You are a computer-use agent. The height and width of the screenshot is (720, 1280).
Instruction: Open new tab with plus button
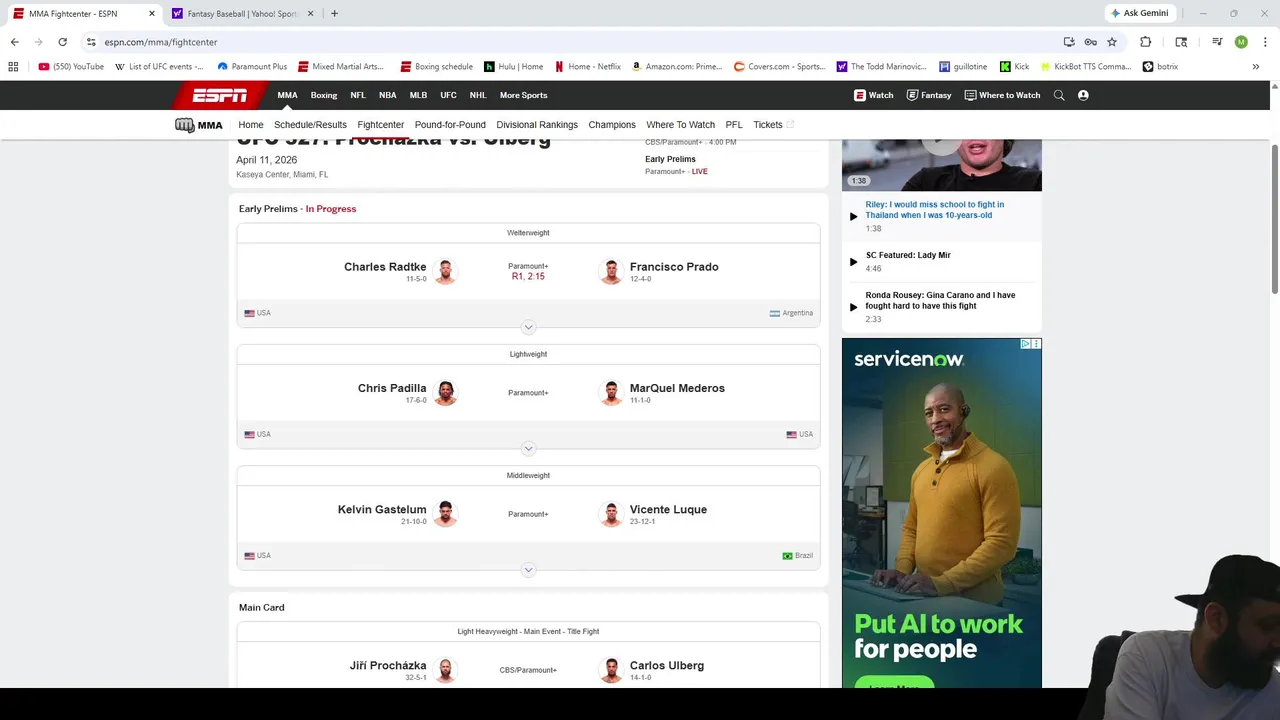click(334, 13)
